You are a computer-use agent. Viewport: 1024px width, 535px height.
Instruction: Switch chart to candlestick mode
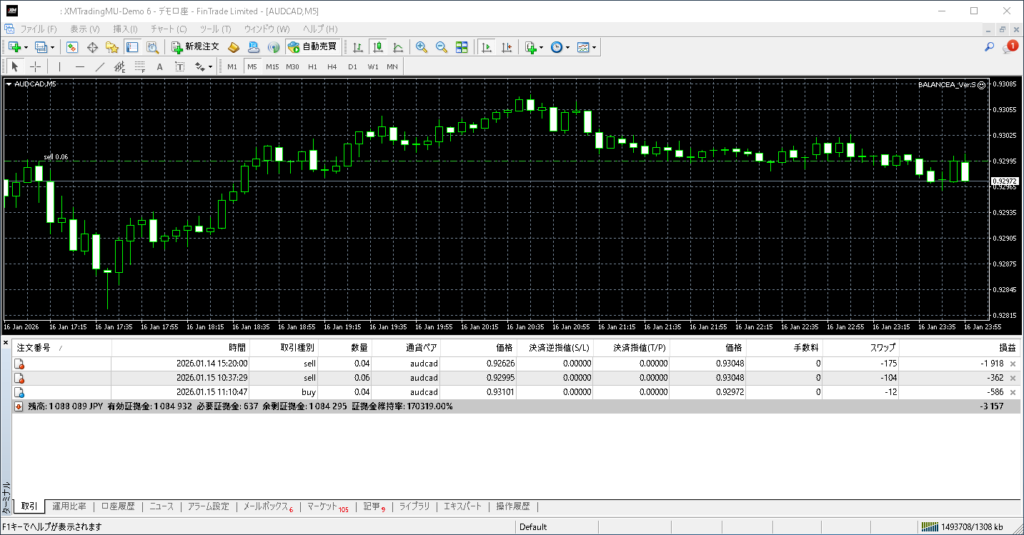[x=378, y=47]
